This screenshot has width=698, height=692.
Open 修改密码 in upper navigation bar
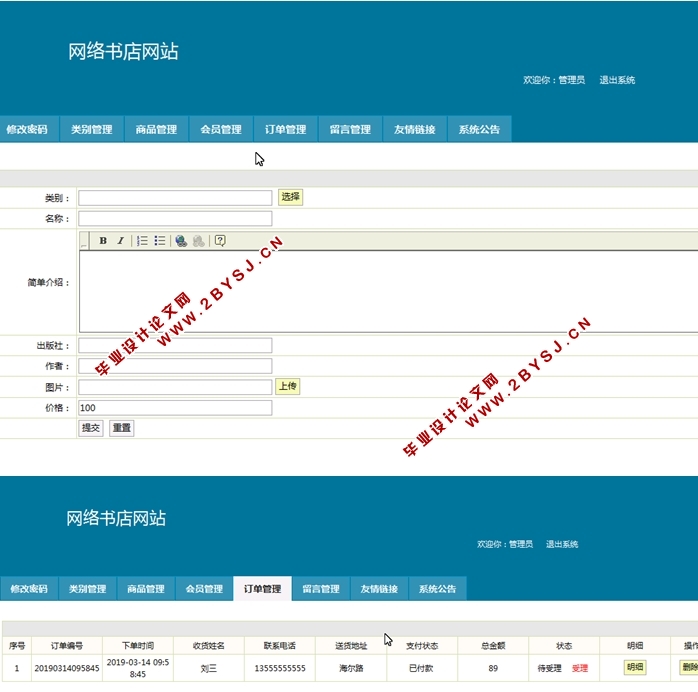click(x=27, y=129)
